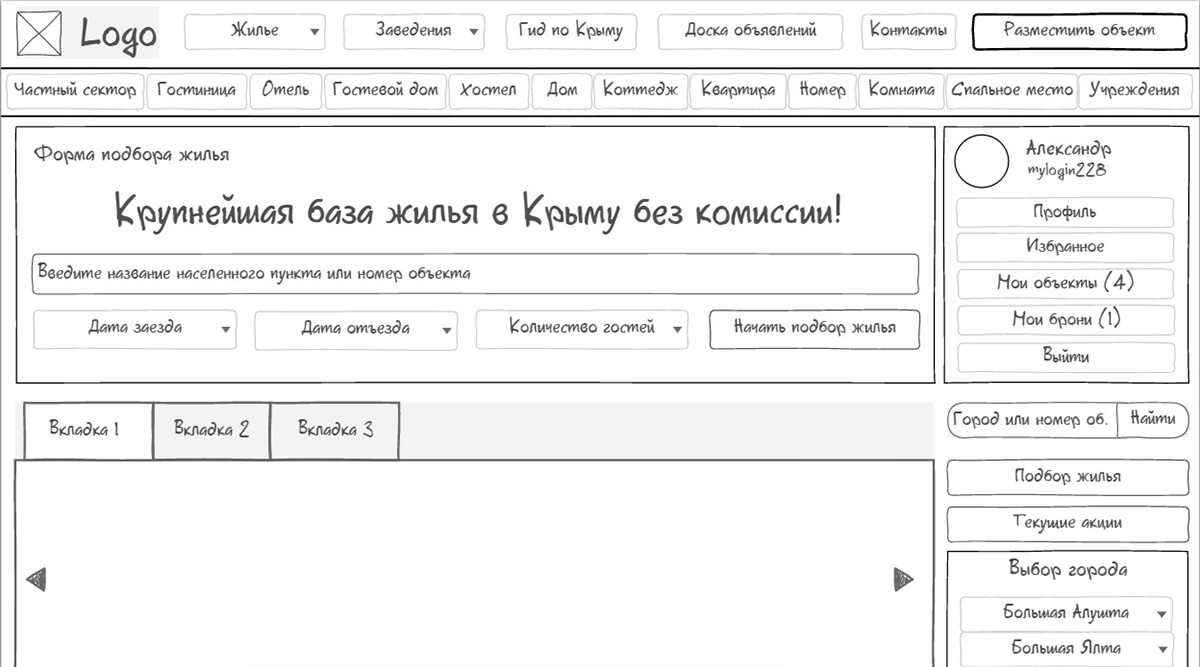Open Мои объекты (4)
The height and width of the screenshot is (667, 1200).
pyautogui.click(x=1065, y=283)
